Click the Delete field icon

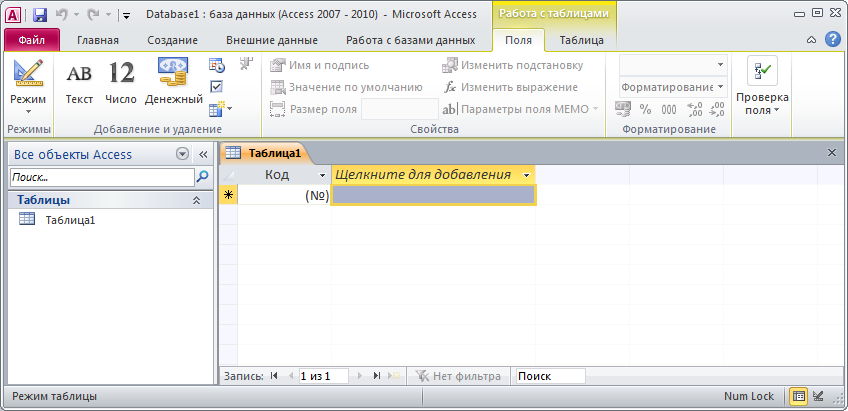coord(246,64)
